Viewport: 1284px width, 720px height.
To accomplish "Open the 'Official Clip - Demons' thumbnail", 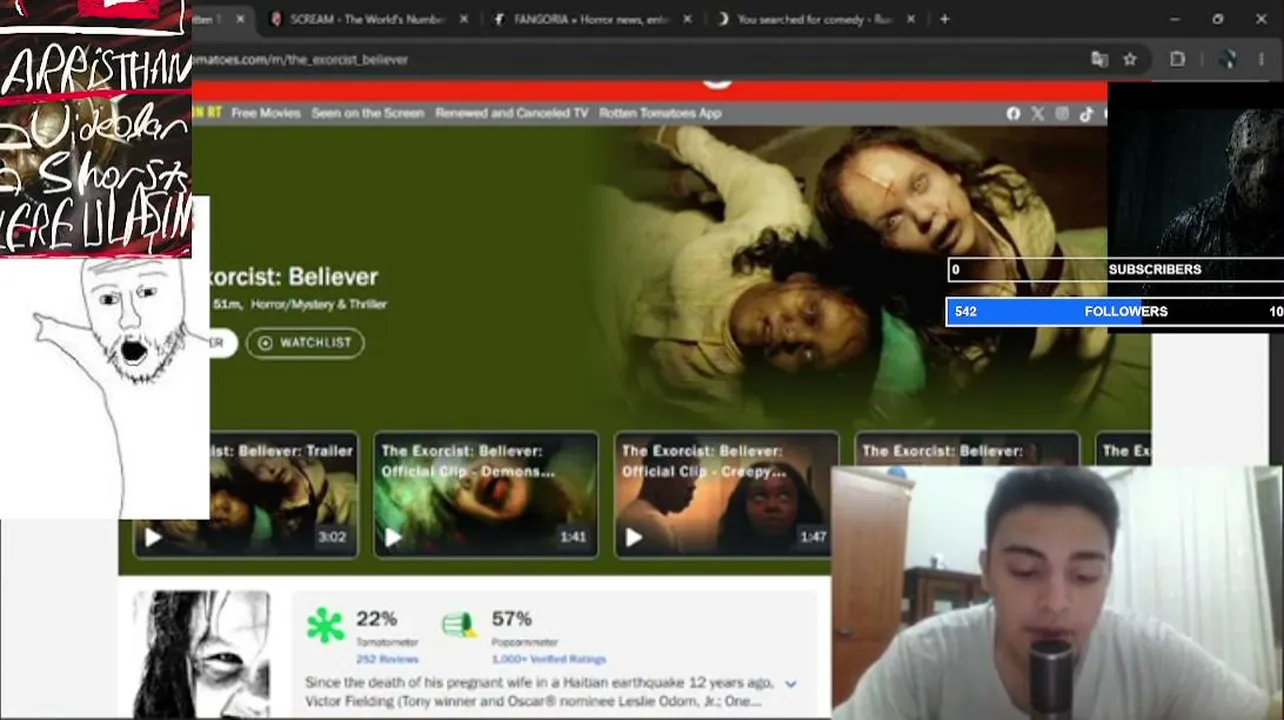I will [486, 495].
